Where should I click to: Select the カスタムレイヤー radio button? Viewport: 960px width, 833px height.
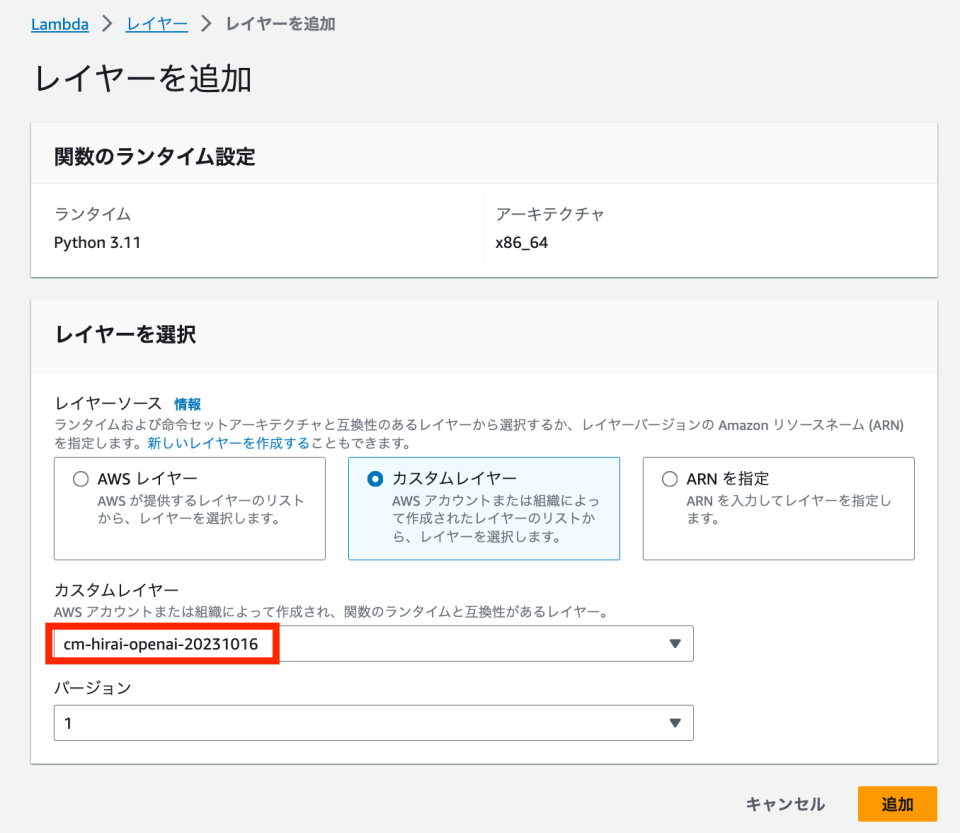click(x=375, y=479)
